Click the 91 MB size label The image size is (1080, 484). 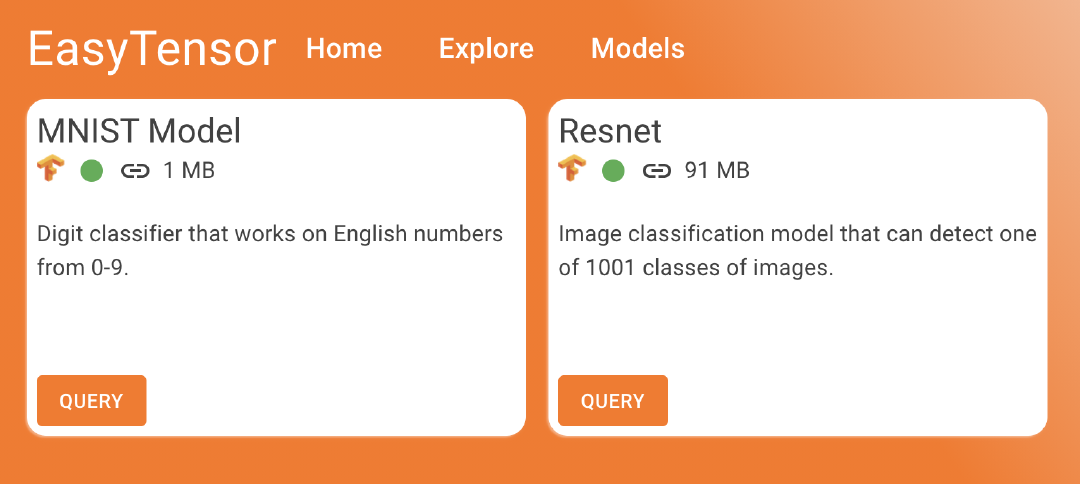coord(717,171)
